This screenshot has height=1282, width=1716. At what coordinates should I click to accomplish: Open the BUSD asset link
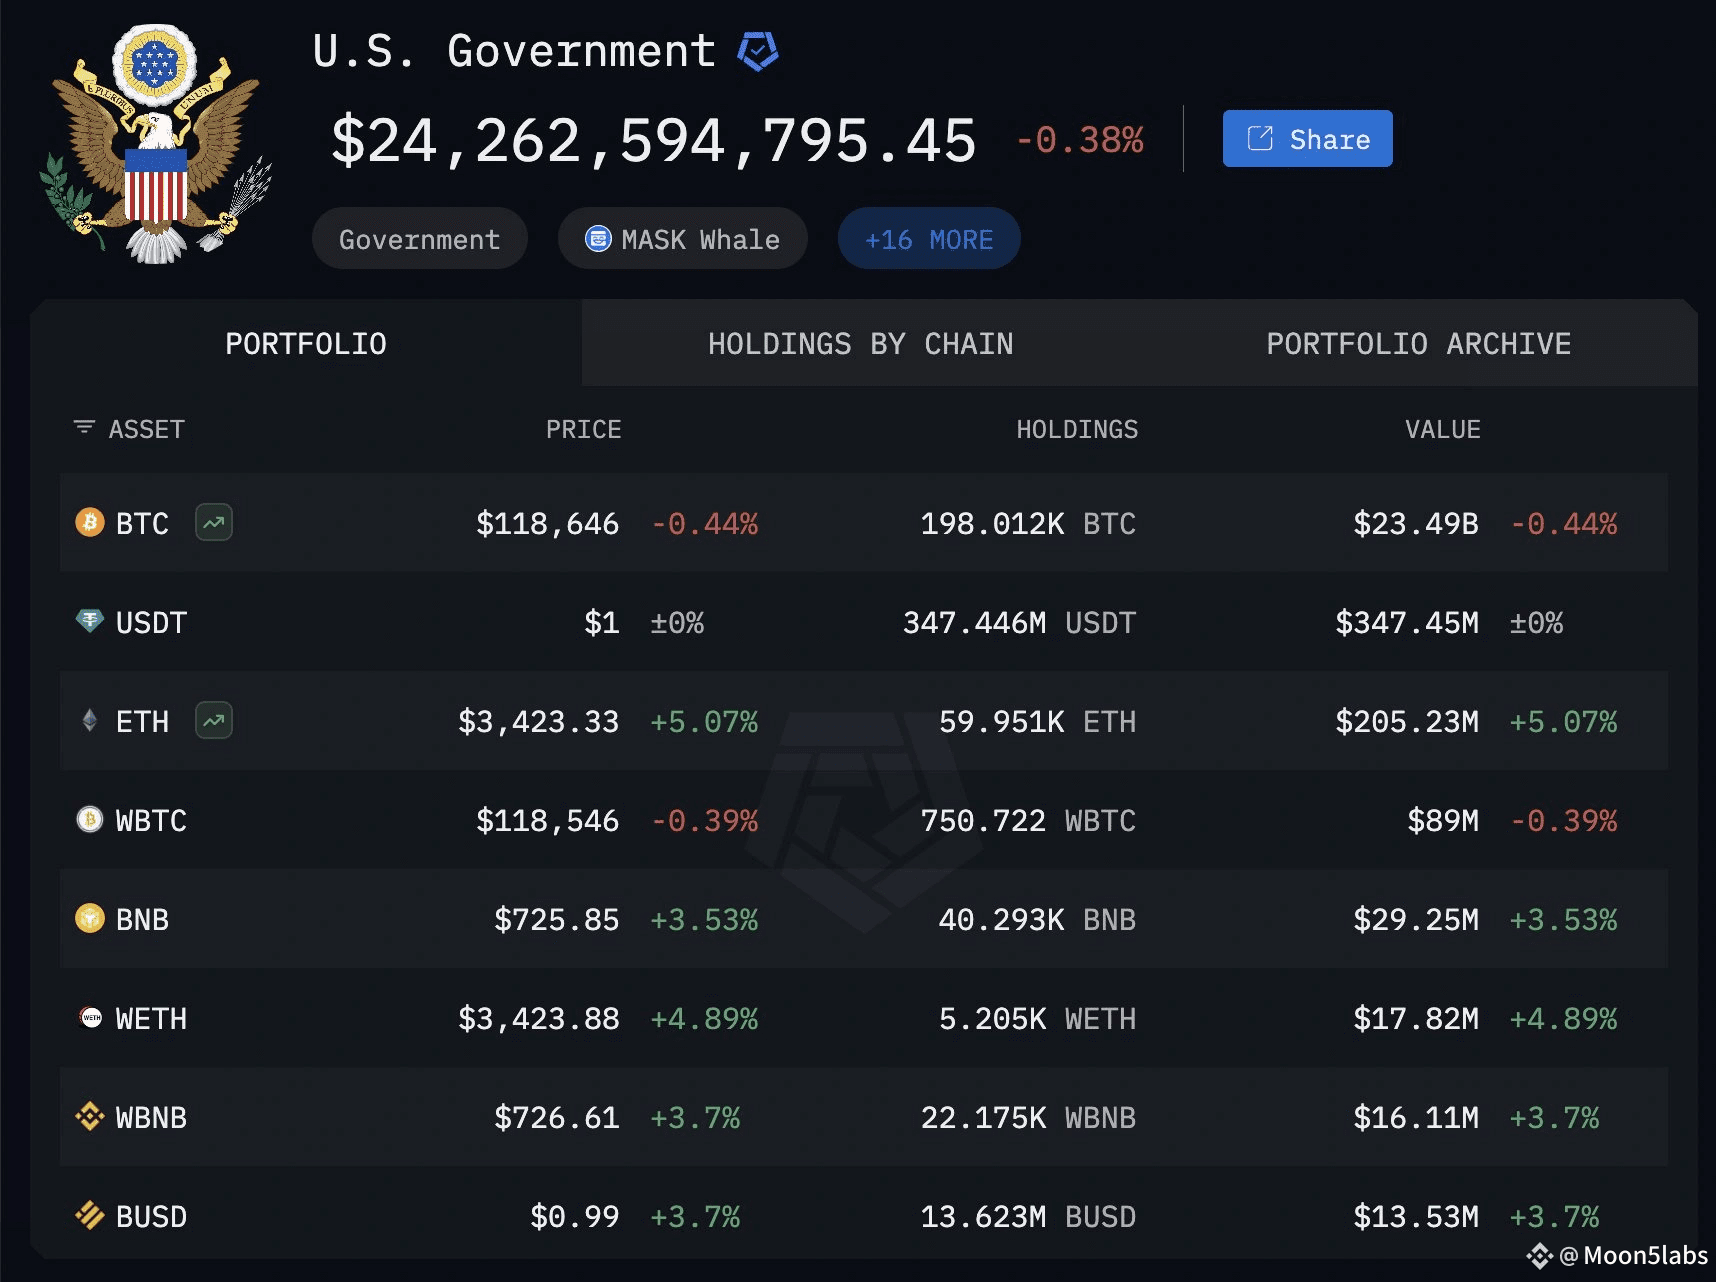click(151, 1216)
